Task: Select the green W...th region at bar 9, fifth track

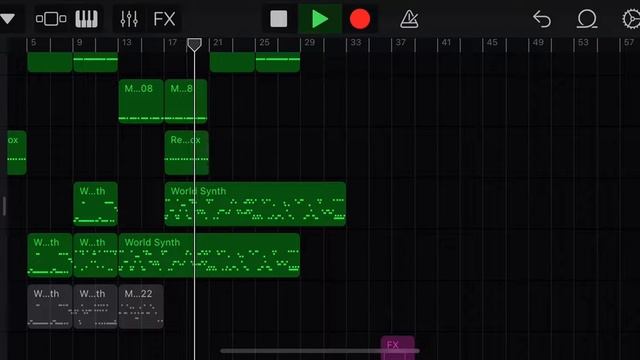Action: pos(96,255)
